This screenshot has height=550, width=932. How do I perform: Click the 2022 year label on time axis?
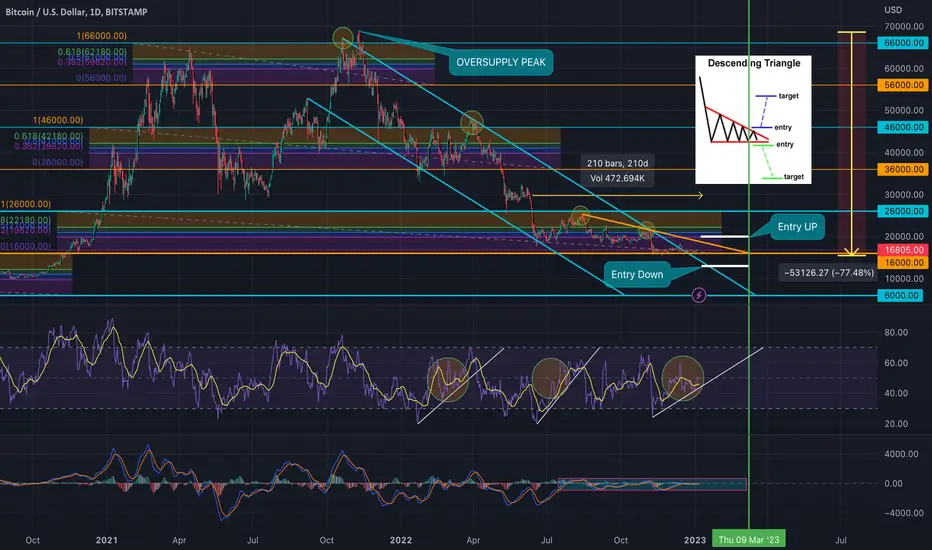click(x=401, y=540)
